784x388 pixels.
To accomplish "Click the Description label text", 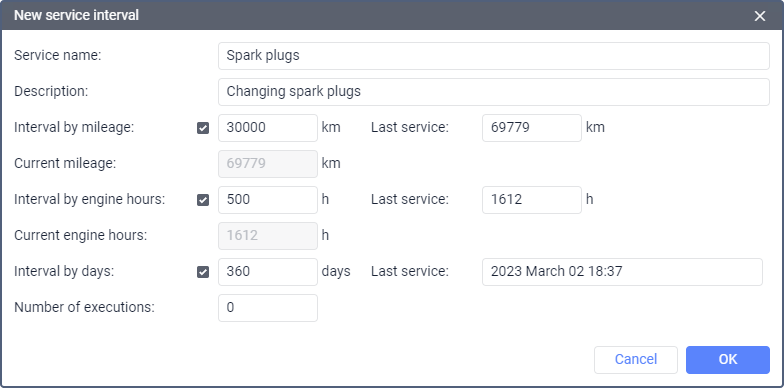I will [x=51, y=92].
